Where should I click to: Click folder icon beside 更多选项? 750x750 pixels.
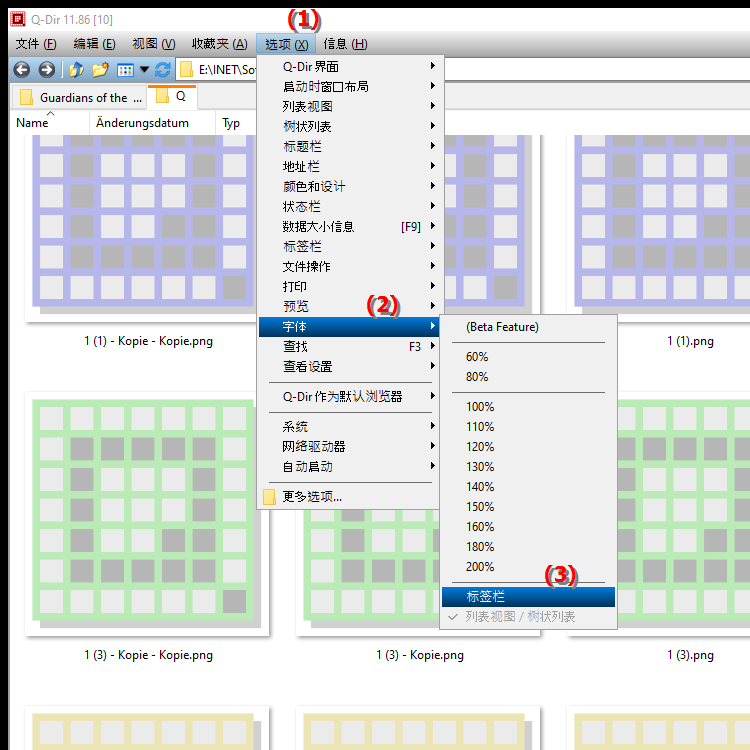click(269, 496)
